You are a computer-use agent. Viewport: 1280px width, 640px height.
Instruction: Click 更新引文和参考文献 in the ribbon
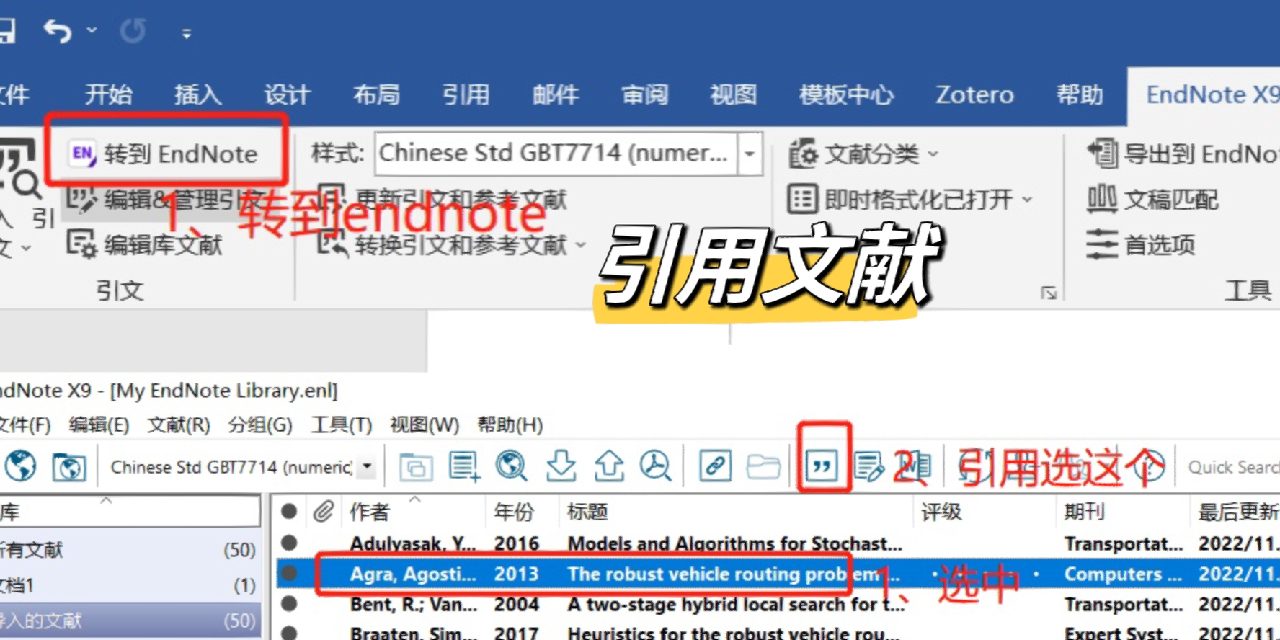pos(442,199)
